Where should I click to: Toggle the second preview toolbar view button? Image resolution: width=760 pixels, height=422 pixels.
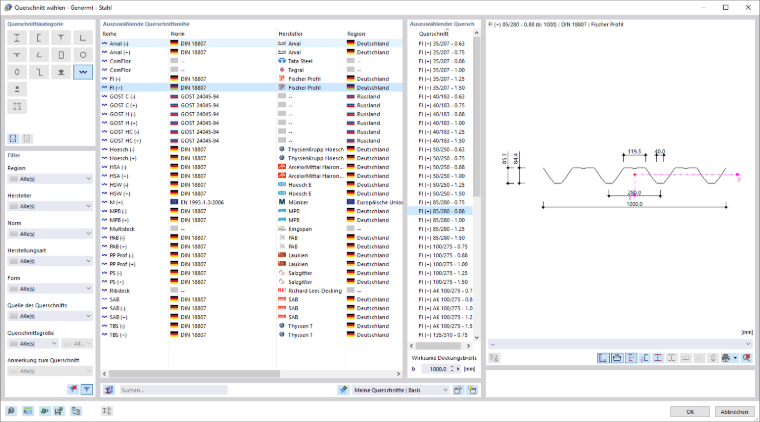(617, 358)
